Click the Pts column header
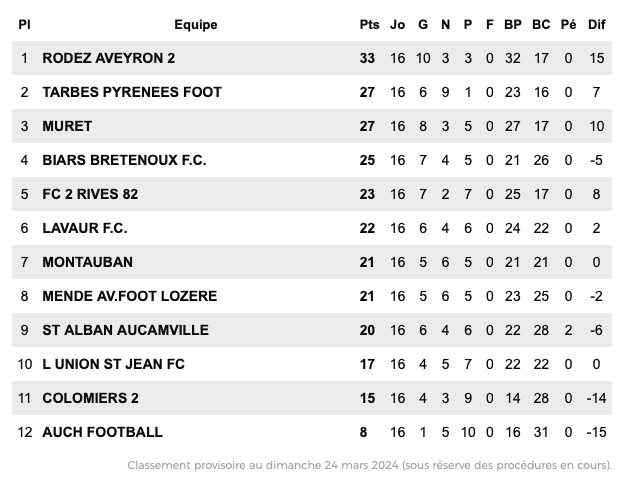This screenshot has width=633, height=490. tap(369, 24)
